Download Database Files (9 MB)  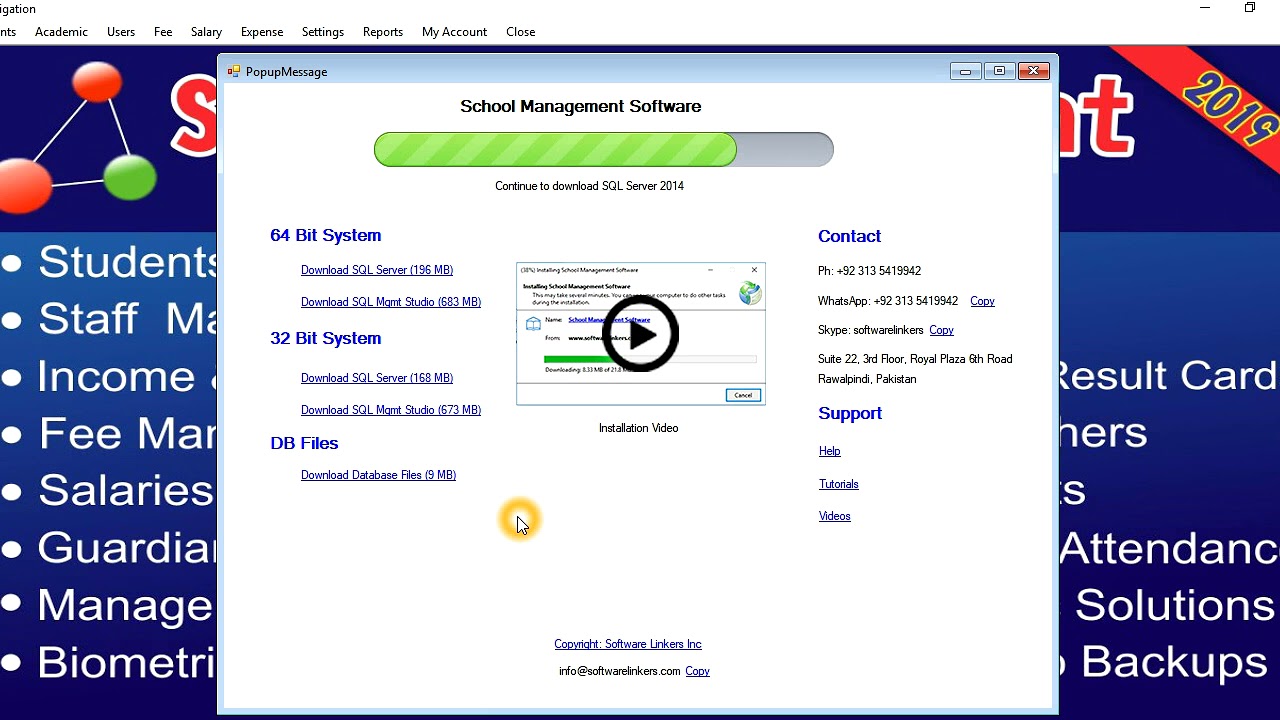378,475
